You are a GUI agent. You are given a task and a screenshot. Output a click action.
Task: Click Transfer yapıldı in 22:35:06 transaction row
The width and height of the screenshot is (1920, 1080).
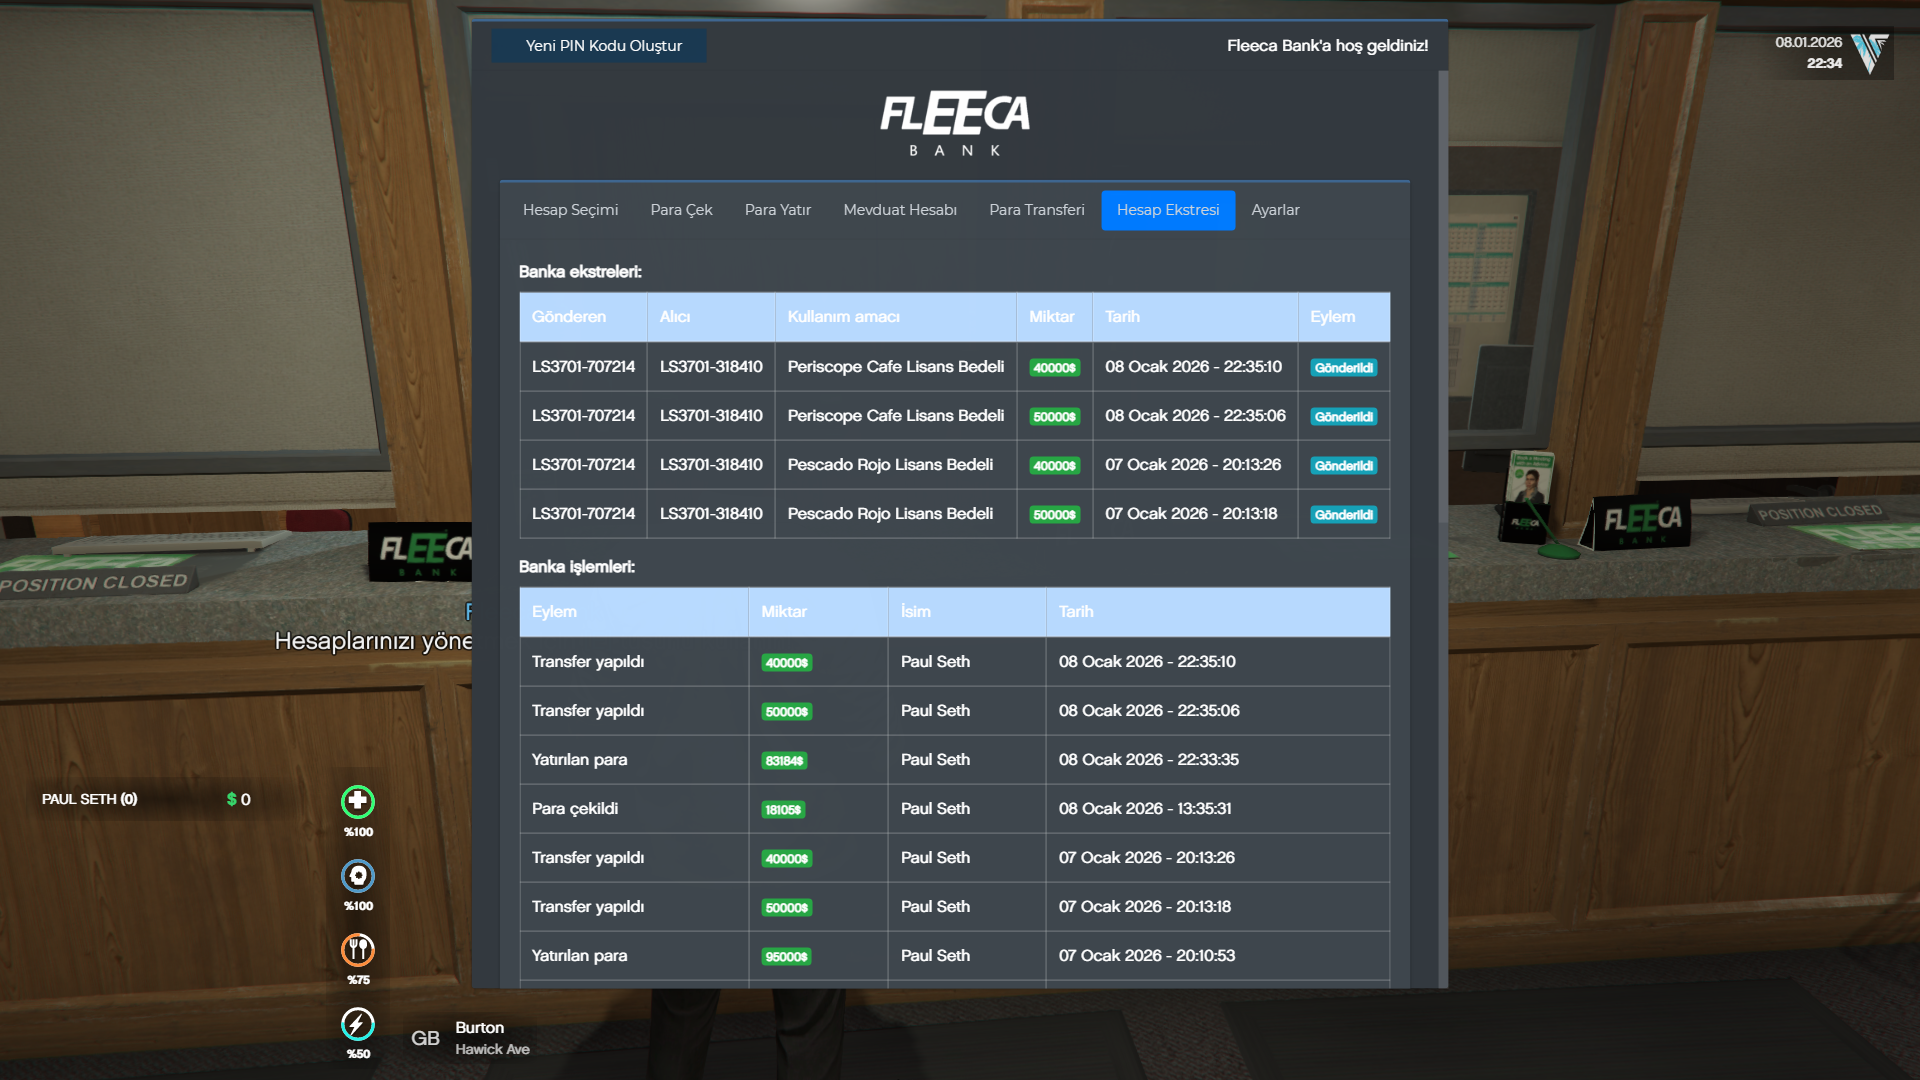point(588,711)
